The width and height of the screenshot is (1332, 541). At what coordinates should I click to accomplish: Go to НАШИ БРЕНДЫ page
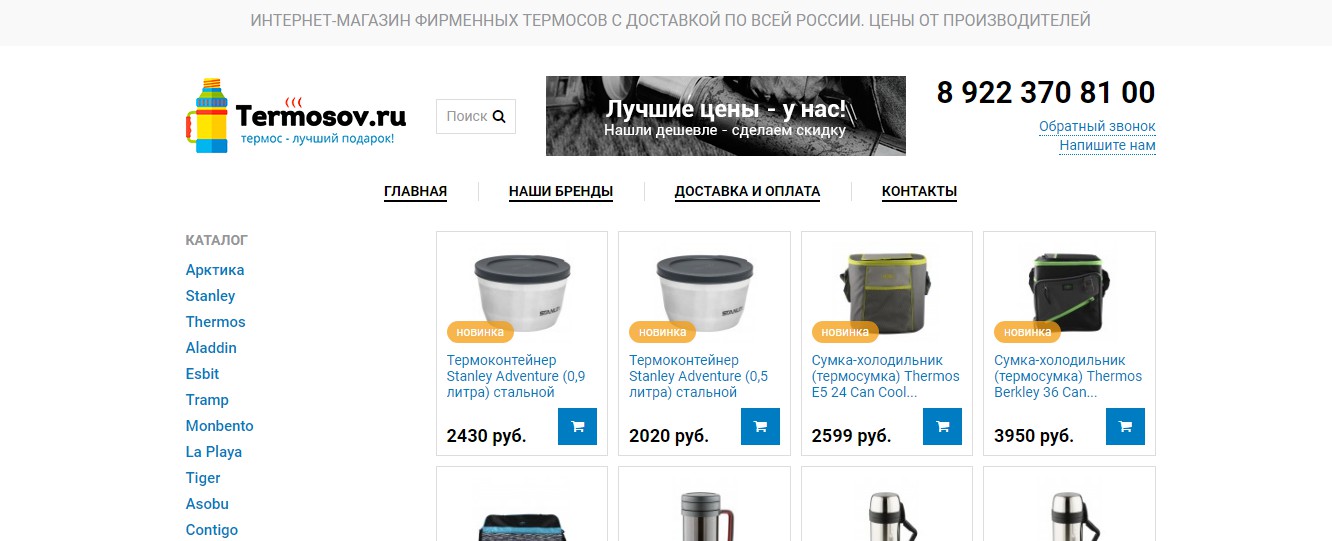click(561, 191)
